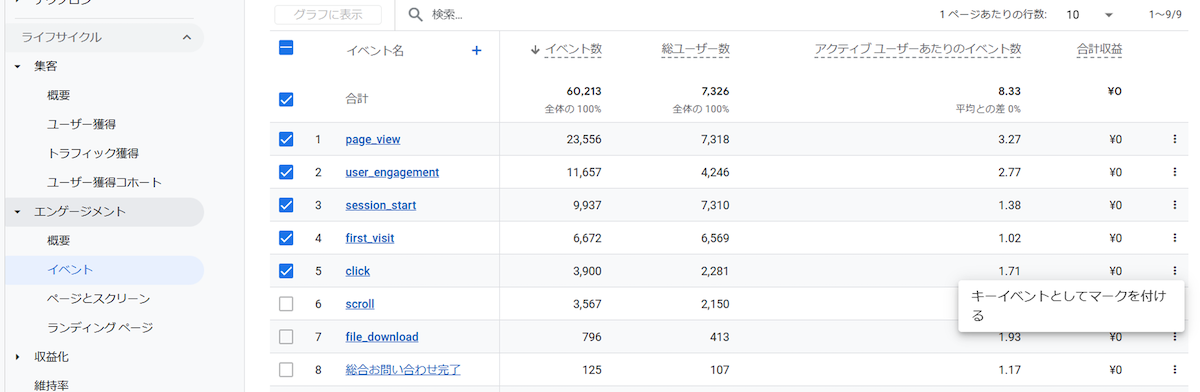Open ランディング ページ report
1200x392 pixels.
coord(99,328)
